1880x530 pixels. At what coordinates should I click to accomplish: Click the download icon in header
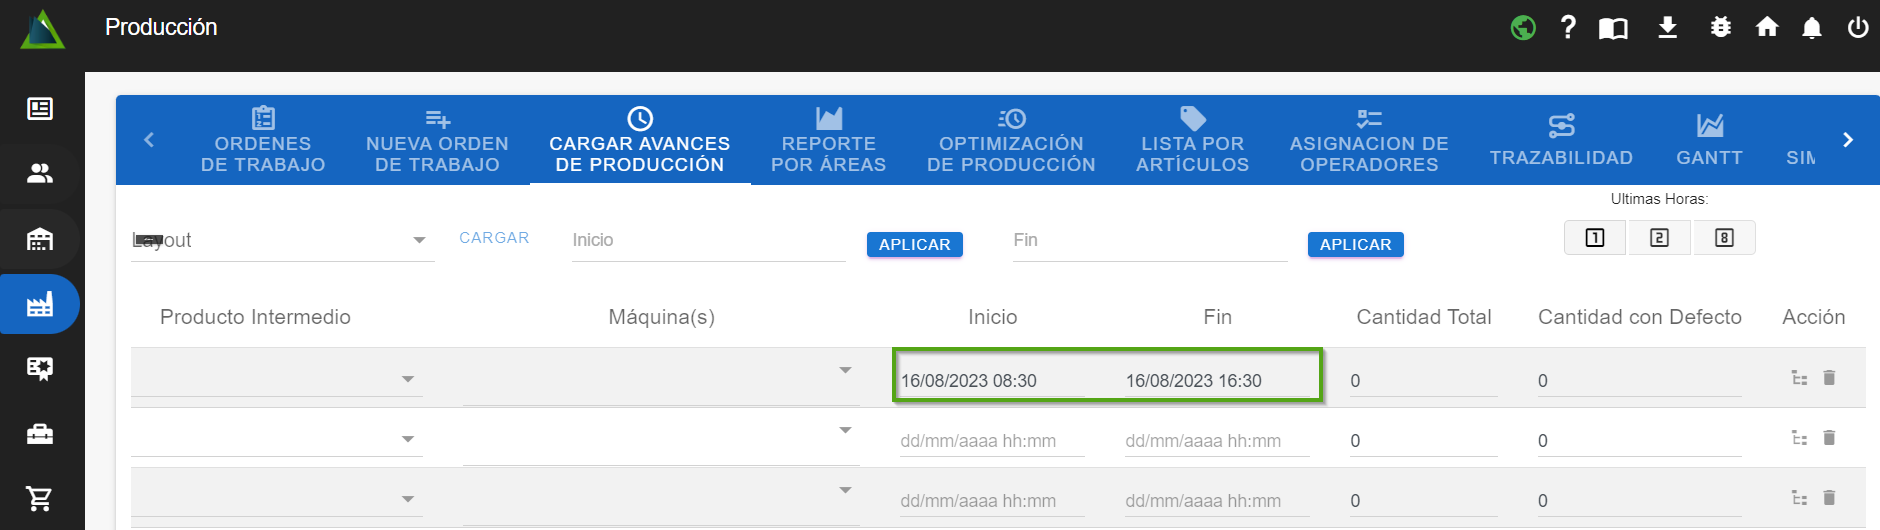pos(1667,27)
